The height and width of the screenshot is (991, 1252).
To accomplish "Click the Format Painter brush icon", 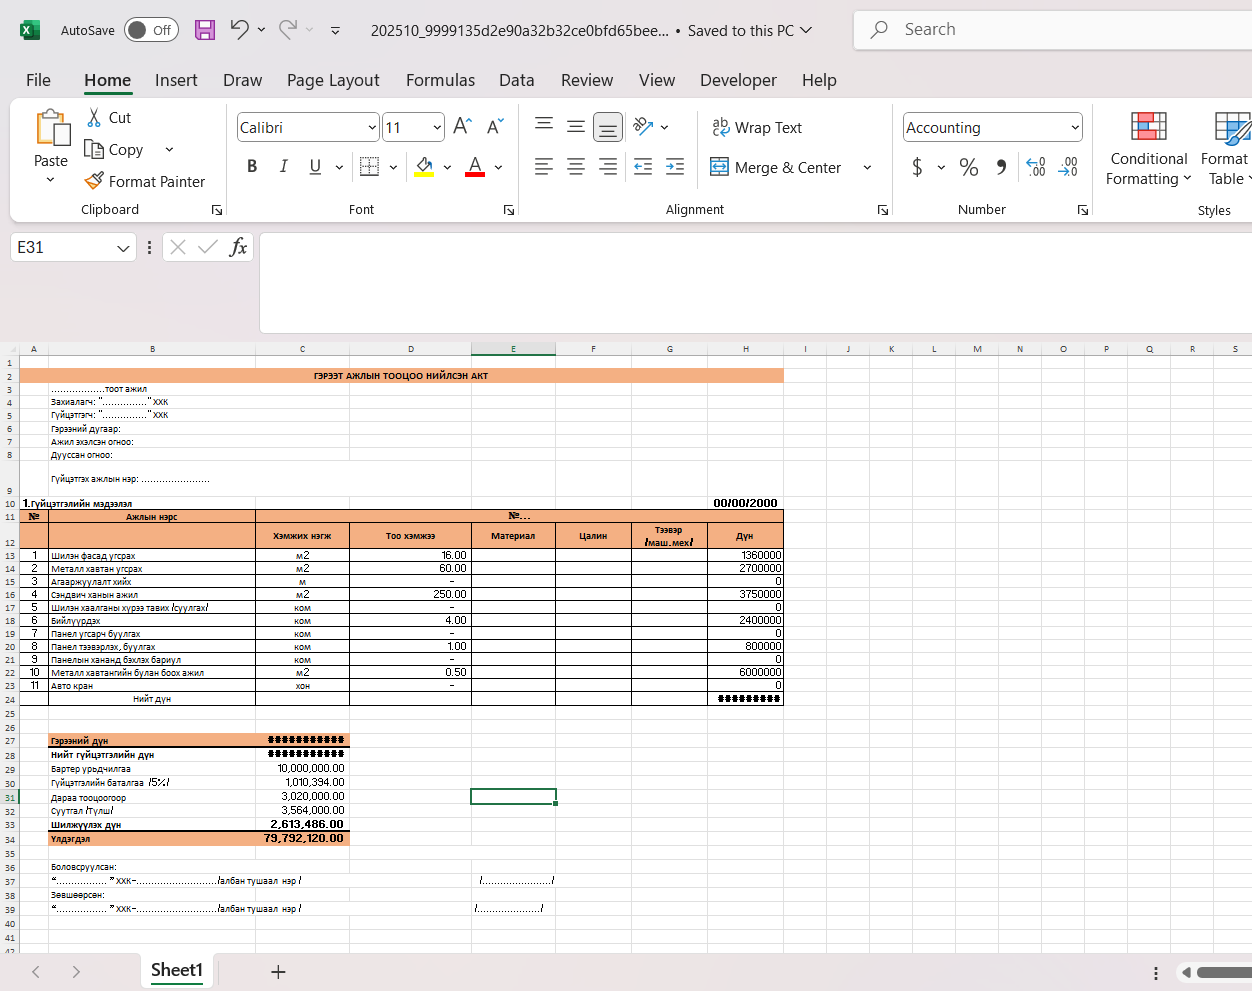I will [x=94, y=181].
